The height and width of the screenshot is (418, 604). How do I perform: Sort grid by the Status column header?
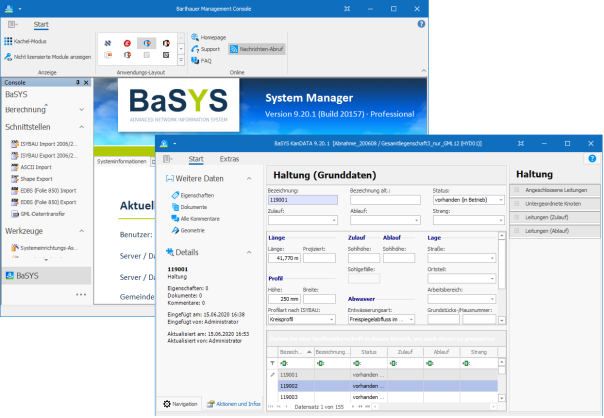click(369, 352)
